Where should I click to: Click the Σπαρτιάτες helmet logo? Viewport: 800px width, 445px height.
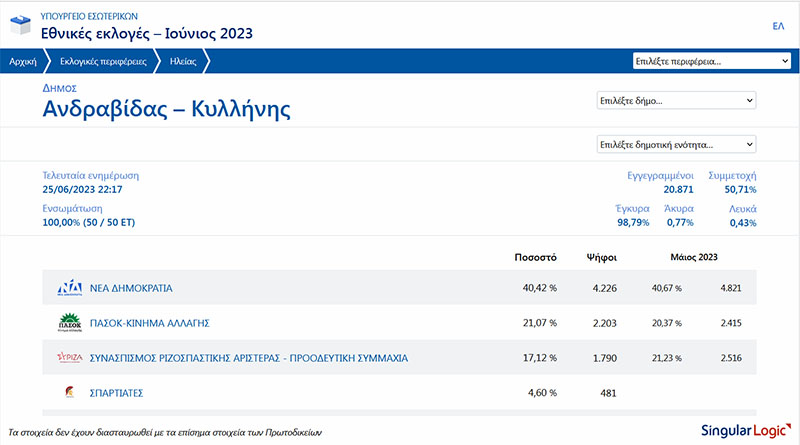coord(69,392)
